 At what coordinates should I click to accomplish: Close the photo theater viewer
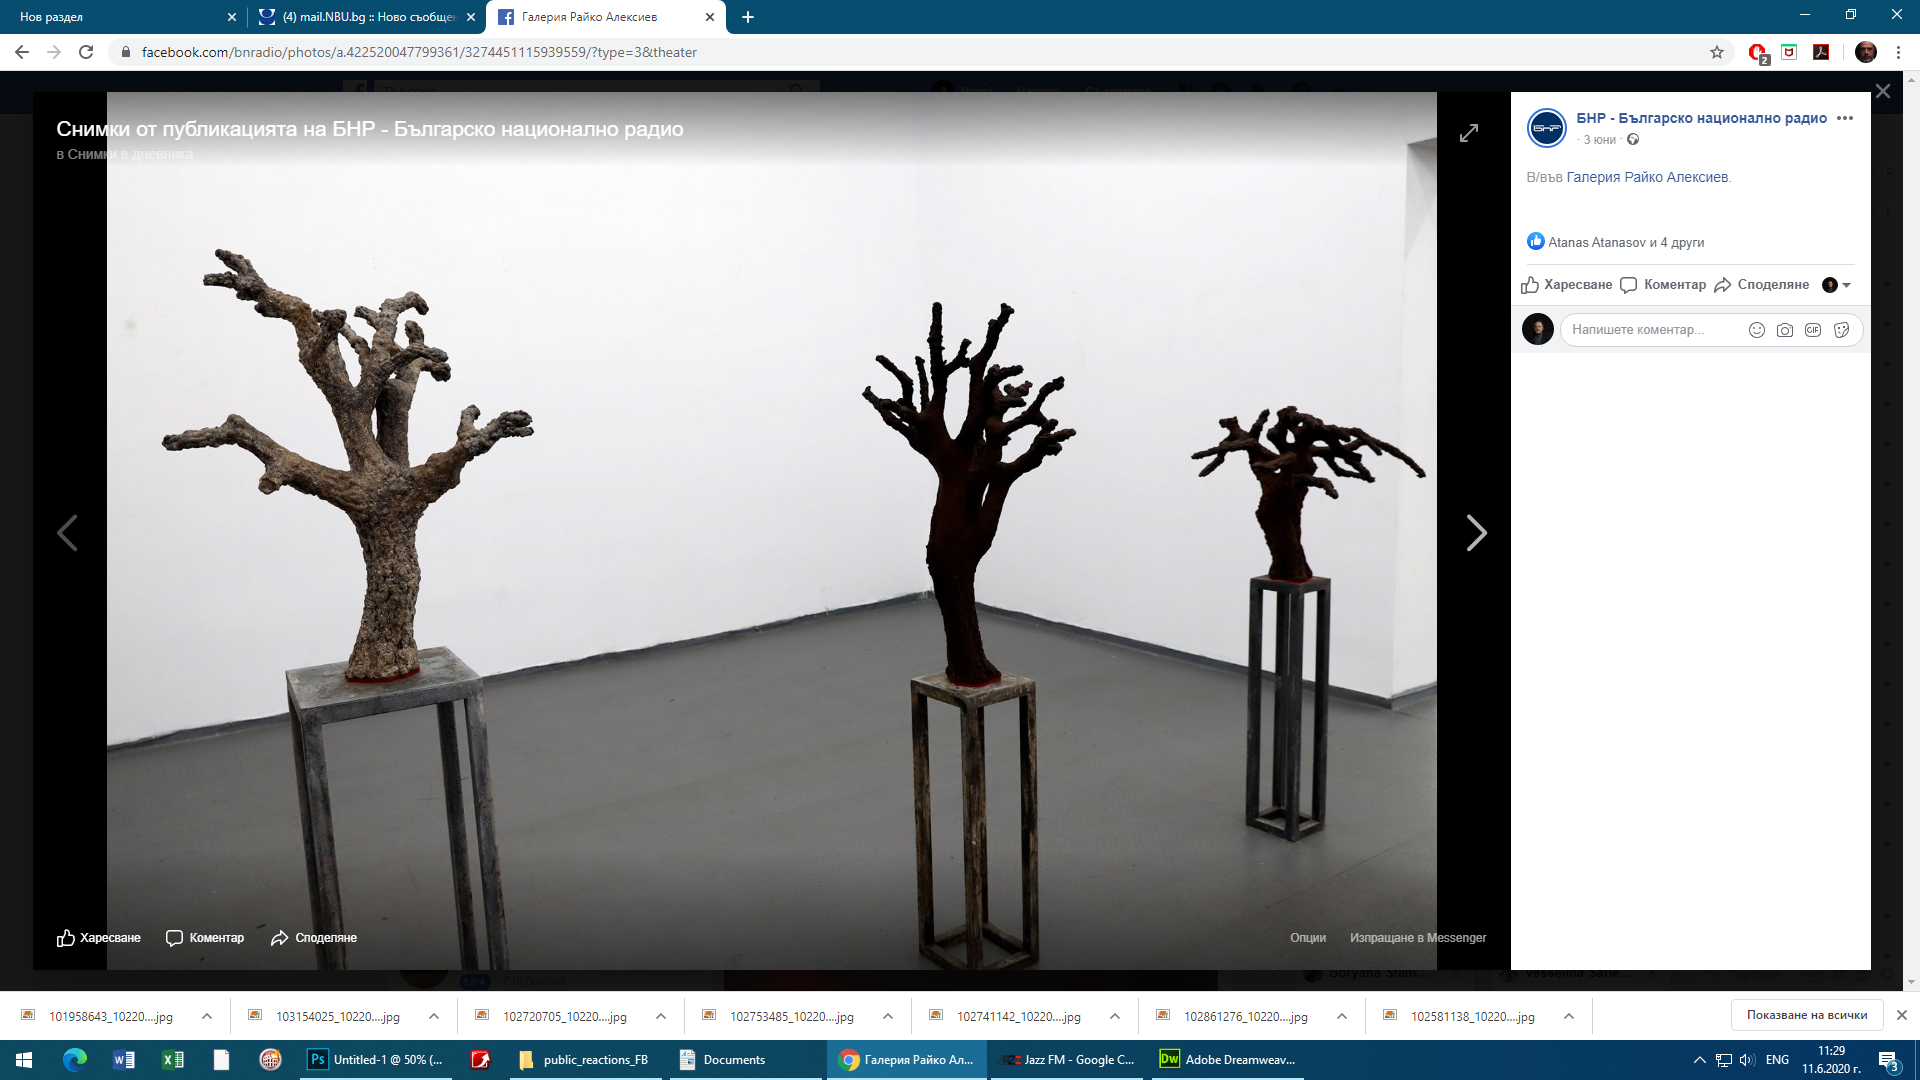[x=1883, y=91]
